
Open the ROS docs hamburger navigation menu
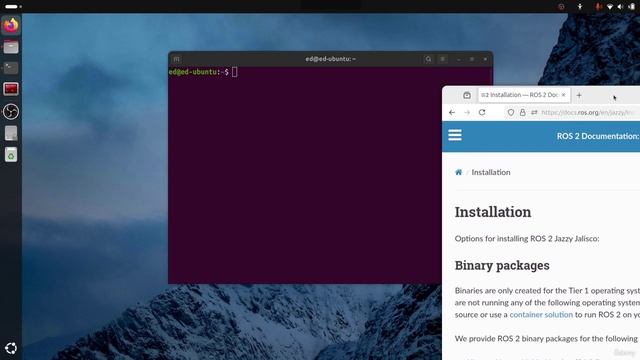coord(455,135)
